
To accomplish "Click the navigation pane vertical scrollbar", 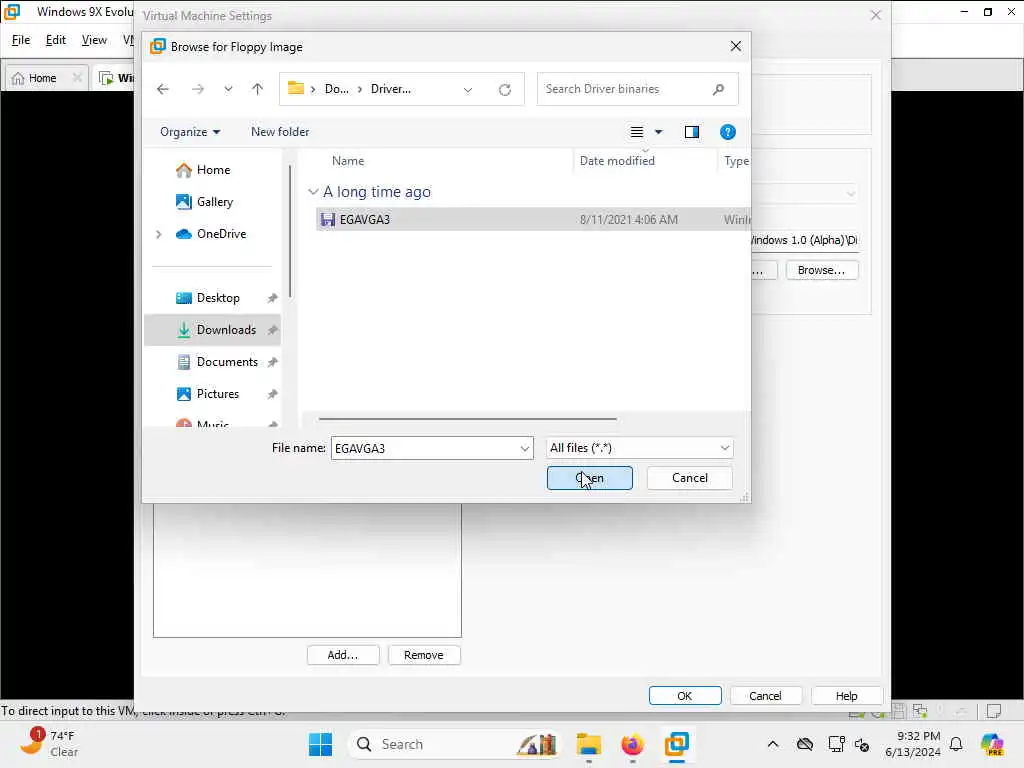I will pyautogui.click(x=289, y=232).
